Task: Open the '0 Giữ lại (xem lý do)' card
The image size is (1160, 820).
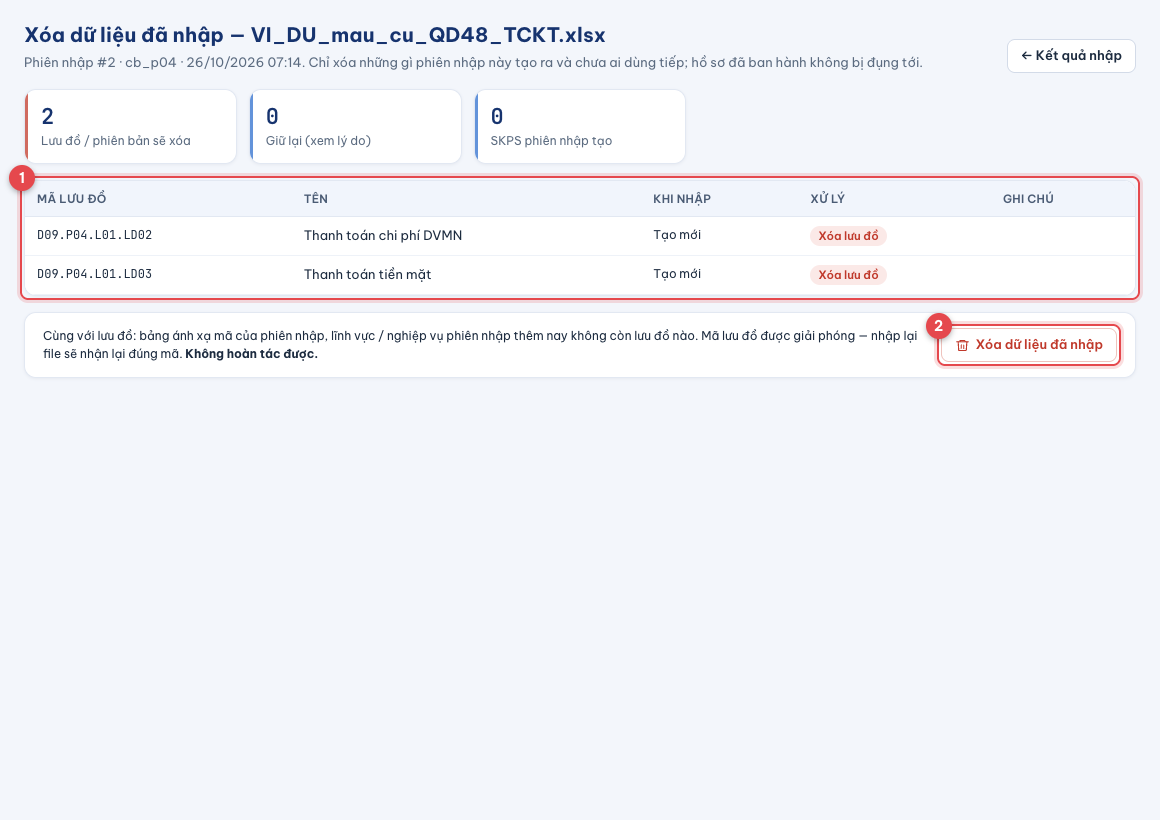Action: pos(356,127)
